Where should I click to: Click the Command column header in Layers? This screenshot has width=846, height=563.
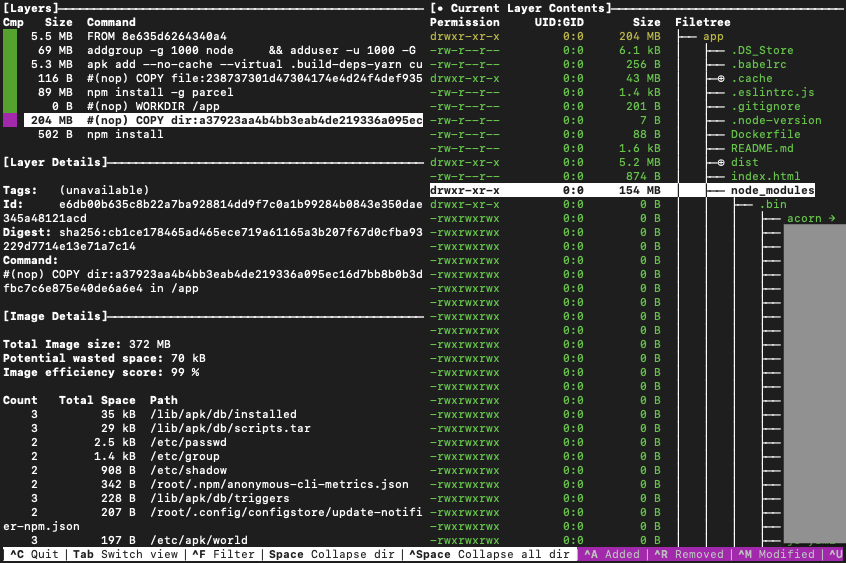coord(111,23)
